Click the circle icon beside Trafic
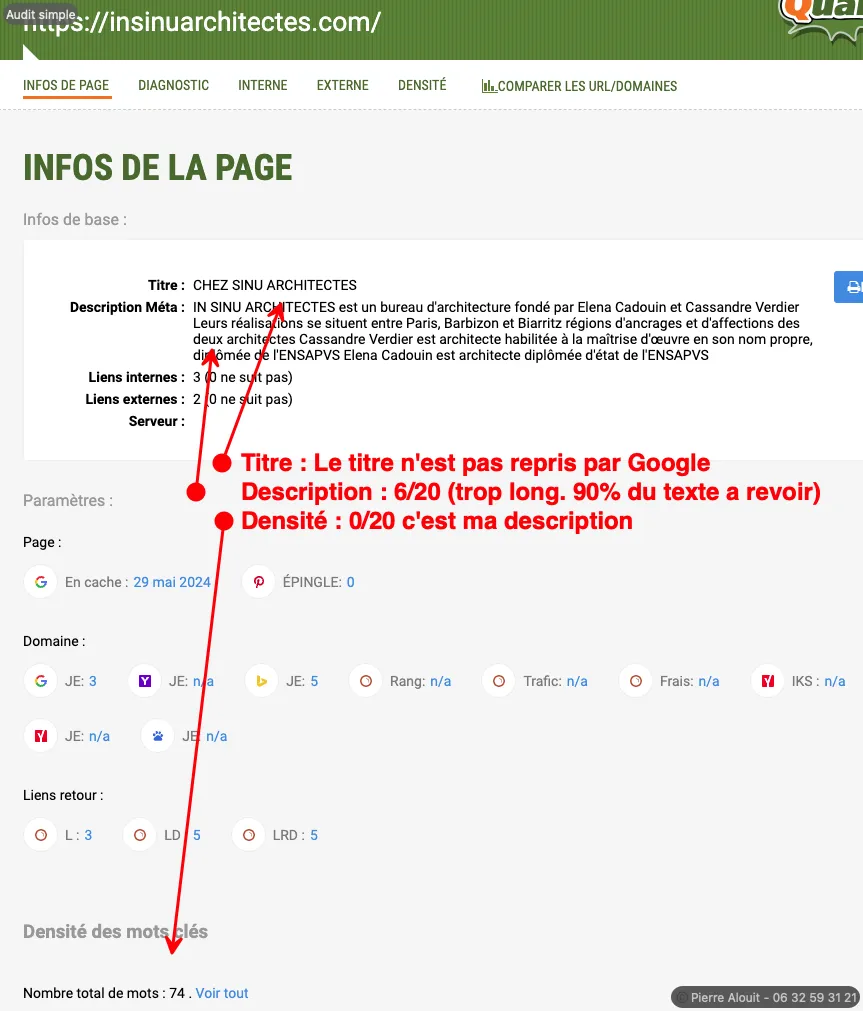 [x=499, y=681]
